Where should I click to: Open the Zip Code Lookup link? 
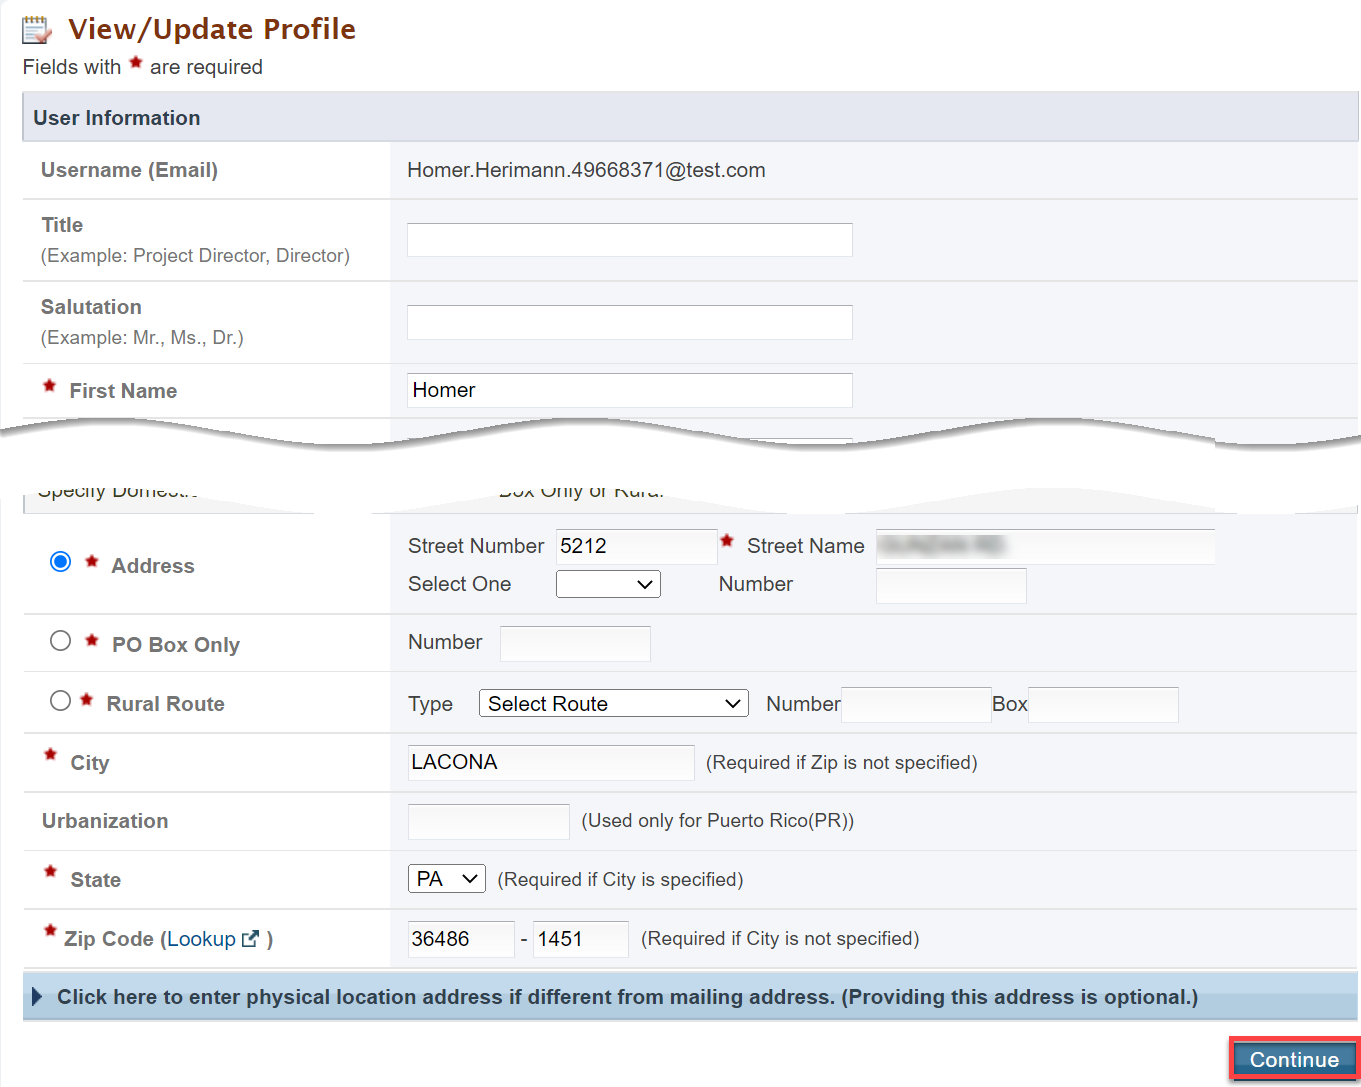tap(201, 939)
